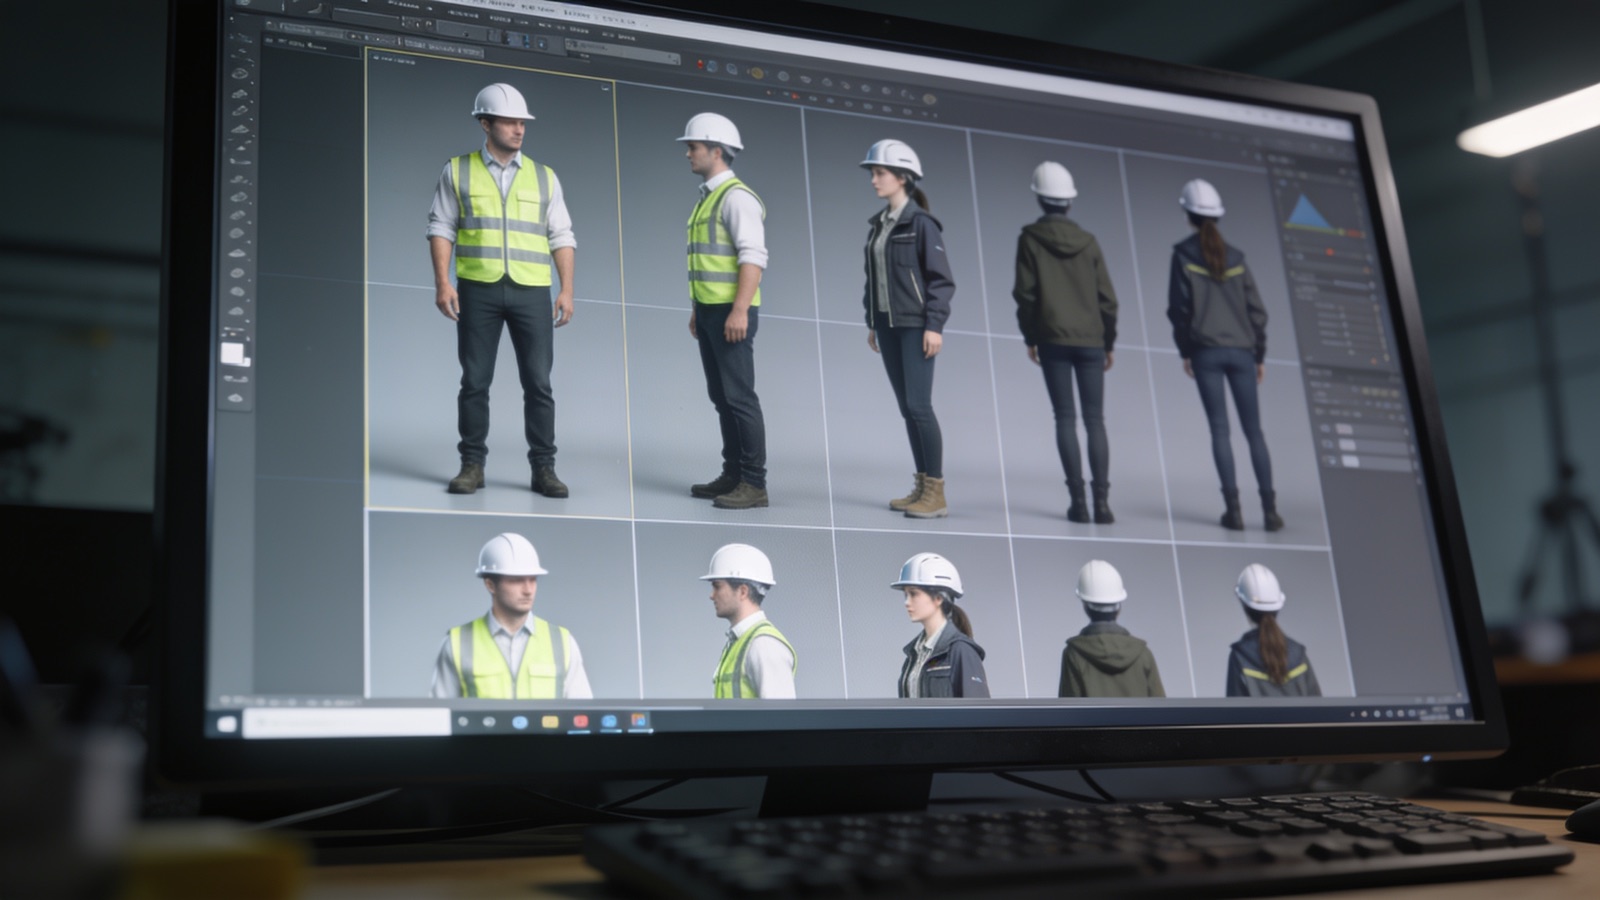Viewport: 1600px width, 900px height.
Task: Click the small corner icon of selected panel
Action: 606,88
